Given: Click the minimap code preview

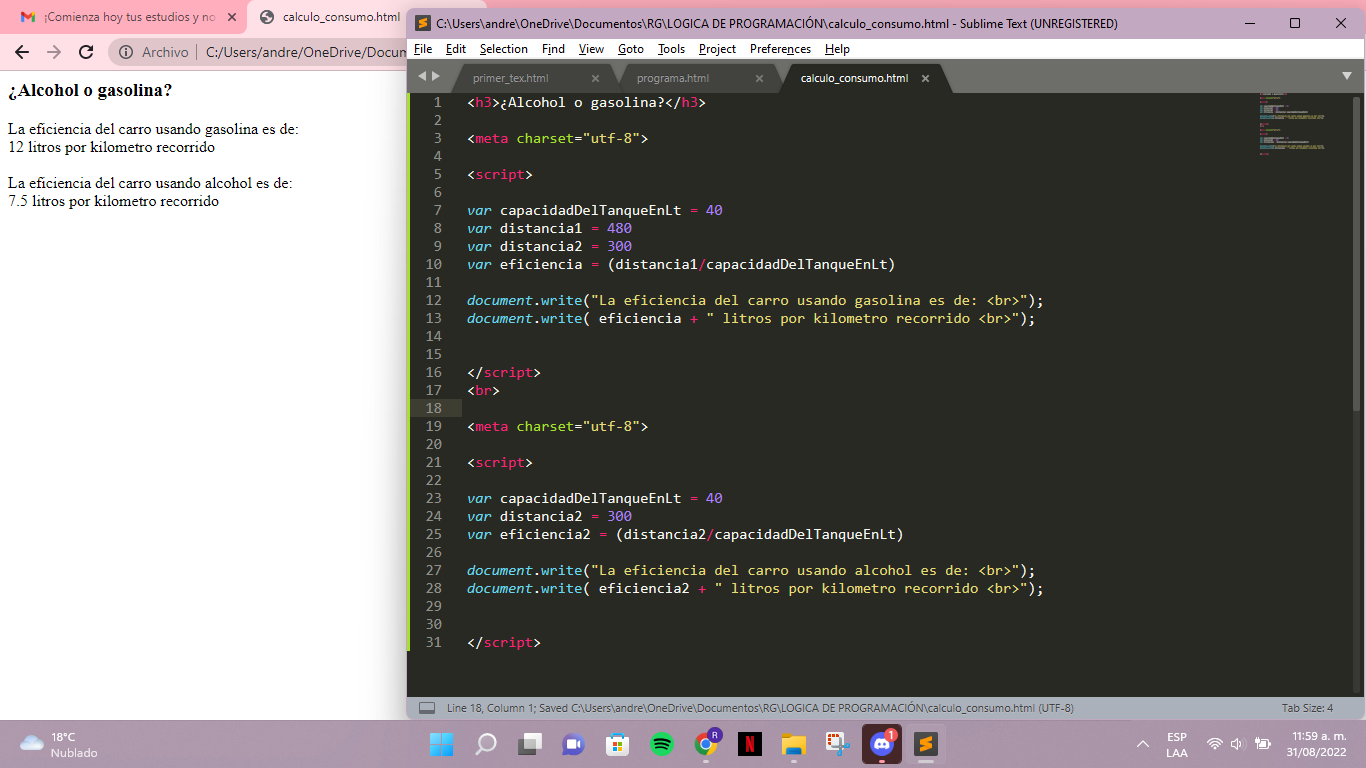Looking at the screenshot, I should click(1292, 124).
